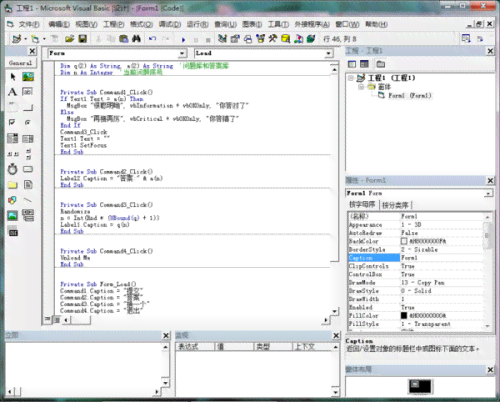The image size is (500, 402).
Task: Select the PictureBox control tool
Action: coord(28,77)
